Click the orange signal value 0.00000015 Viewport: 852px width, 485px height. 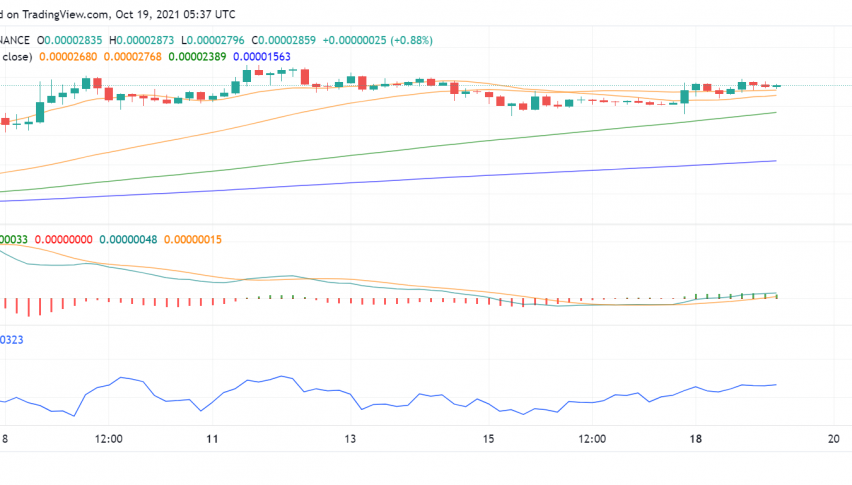[193, 240]
